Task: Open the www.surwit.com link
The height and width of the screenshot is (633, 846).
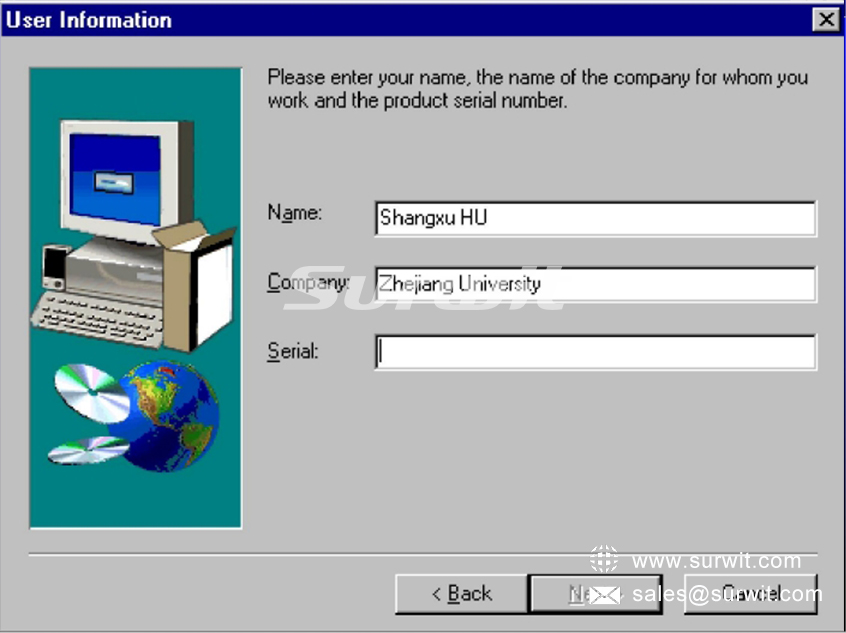Action: (716, 561)
